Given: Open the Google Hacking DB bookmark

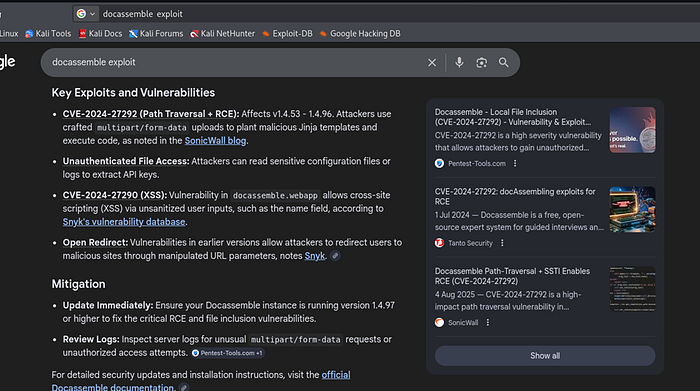Looking at the screenshot, I should coord(360,33).
